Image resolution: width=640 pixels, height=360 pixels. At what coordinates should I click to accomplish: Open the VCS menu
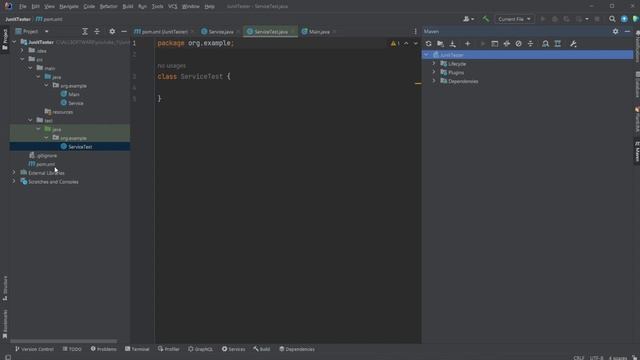point(173,7)
